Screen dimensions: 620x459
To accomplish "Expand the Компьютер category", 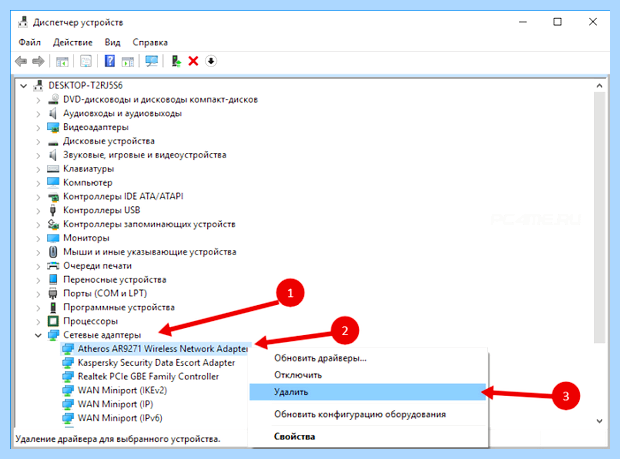I will 38,183.
